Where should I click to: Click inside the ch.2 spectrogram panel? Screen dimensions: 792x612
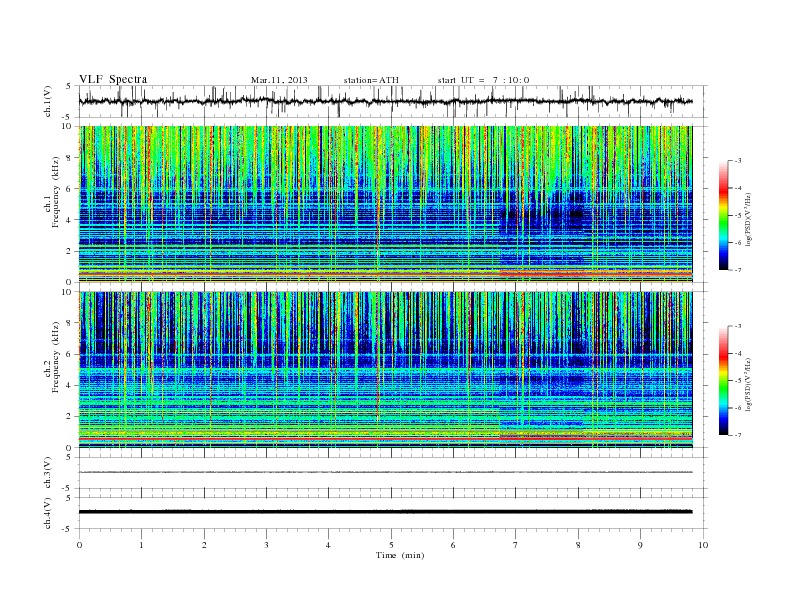pos(385,370)
